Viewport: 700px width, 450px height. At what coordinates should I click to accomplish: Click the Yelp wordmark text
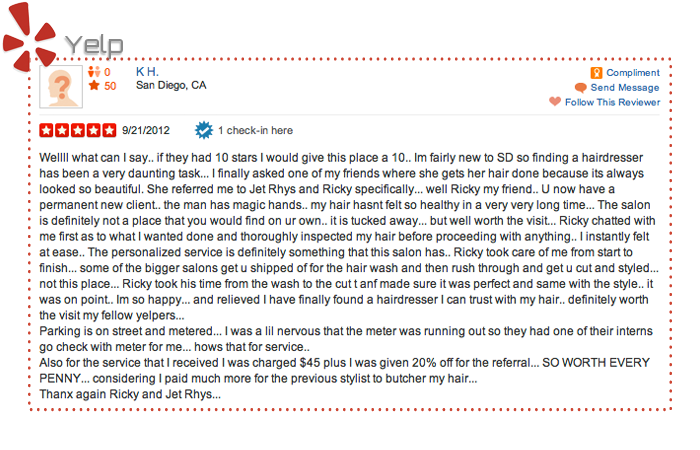click(x=94, y=45)
